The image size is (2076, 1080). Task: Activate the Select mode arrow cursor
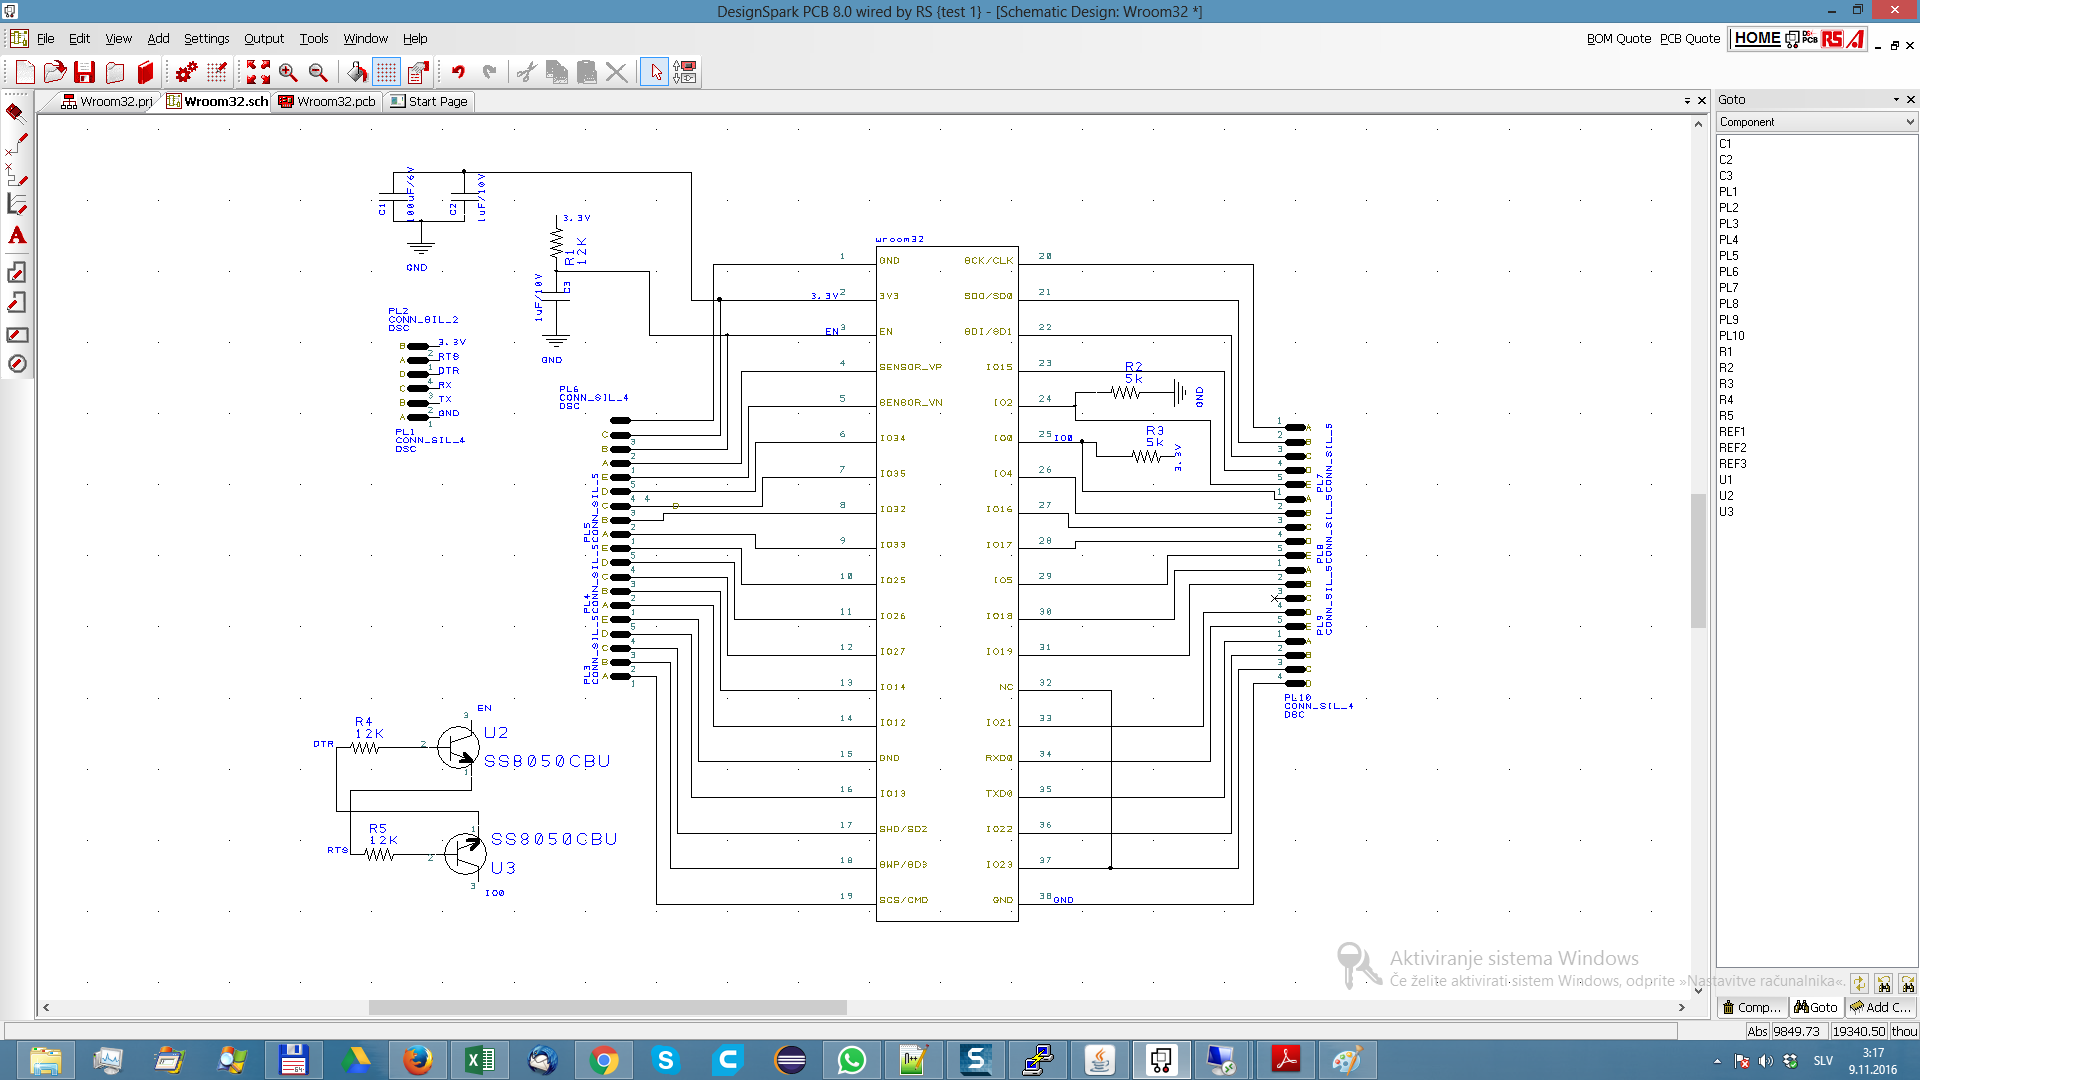655,72
